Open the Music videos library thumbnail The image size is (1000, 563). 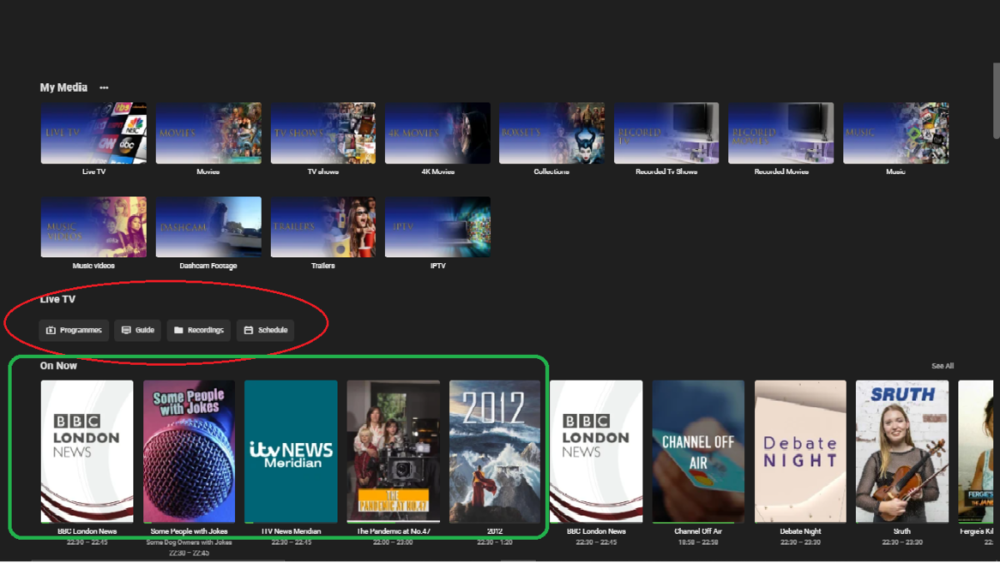pos(94,227)
